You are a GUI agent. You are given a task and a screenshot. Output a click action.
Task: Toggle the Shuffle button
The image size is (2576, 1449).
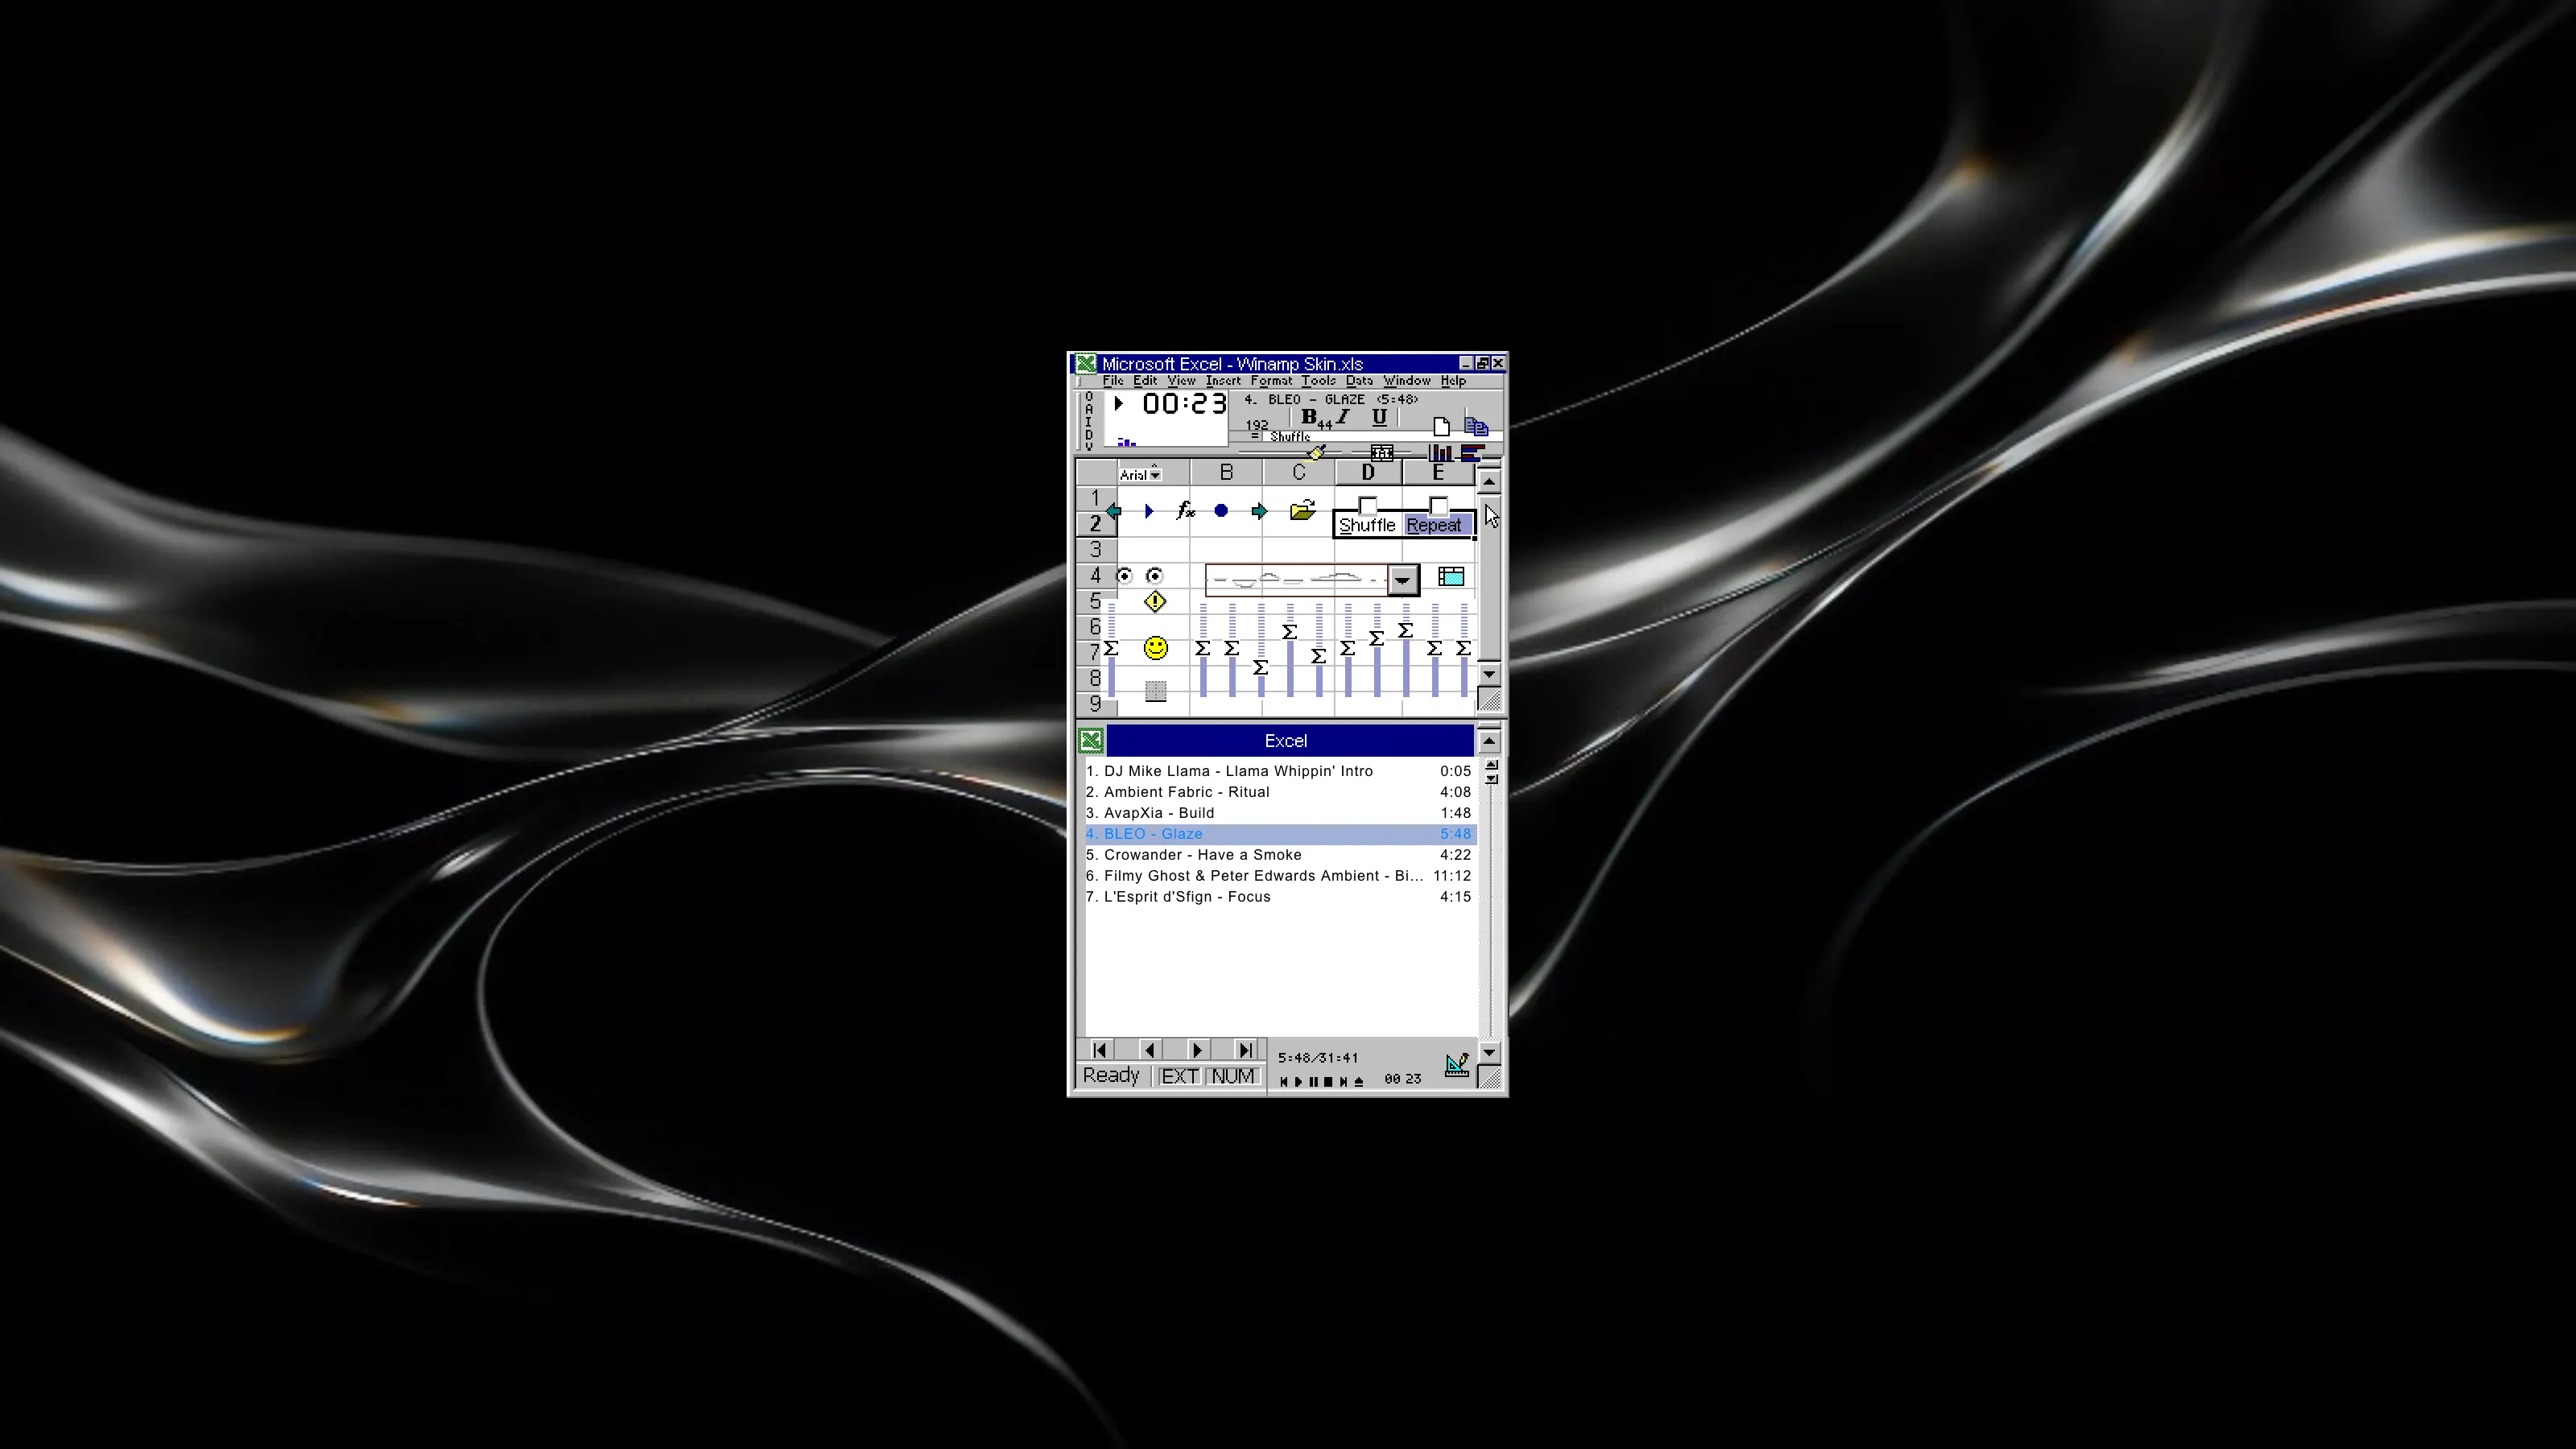1367,525
